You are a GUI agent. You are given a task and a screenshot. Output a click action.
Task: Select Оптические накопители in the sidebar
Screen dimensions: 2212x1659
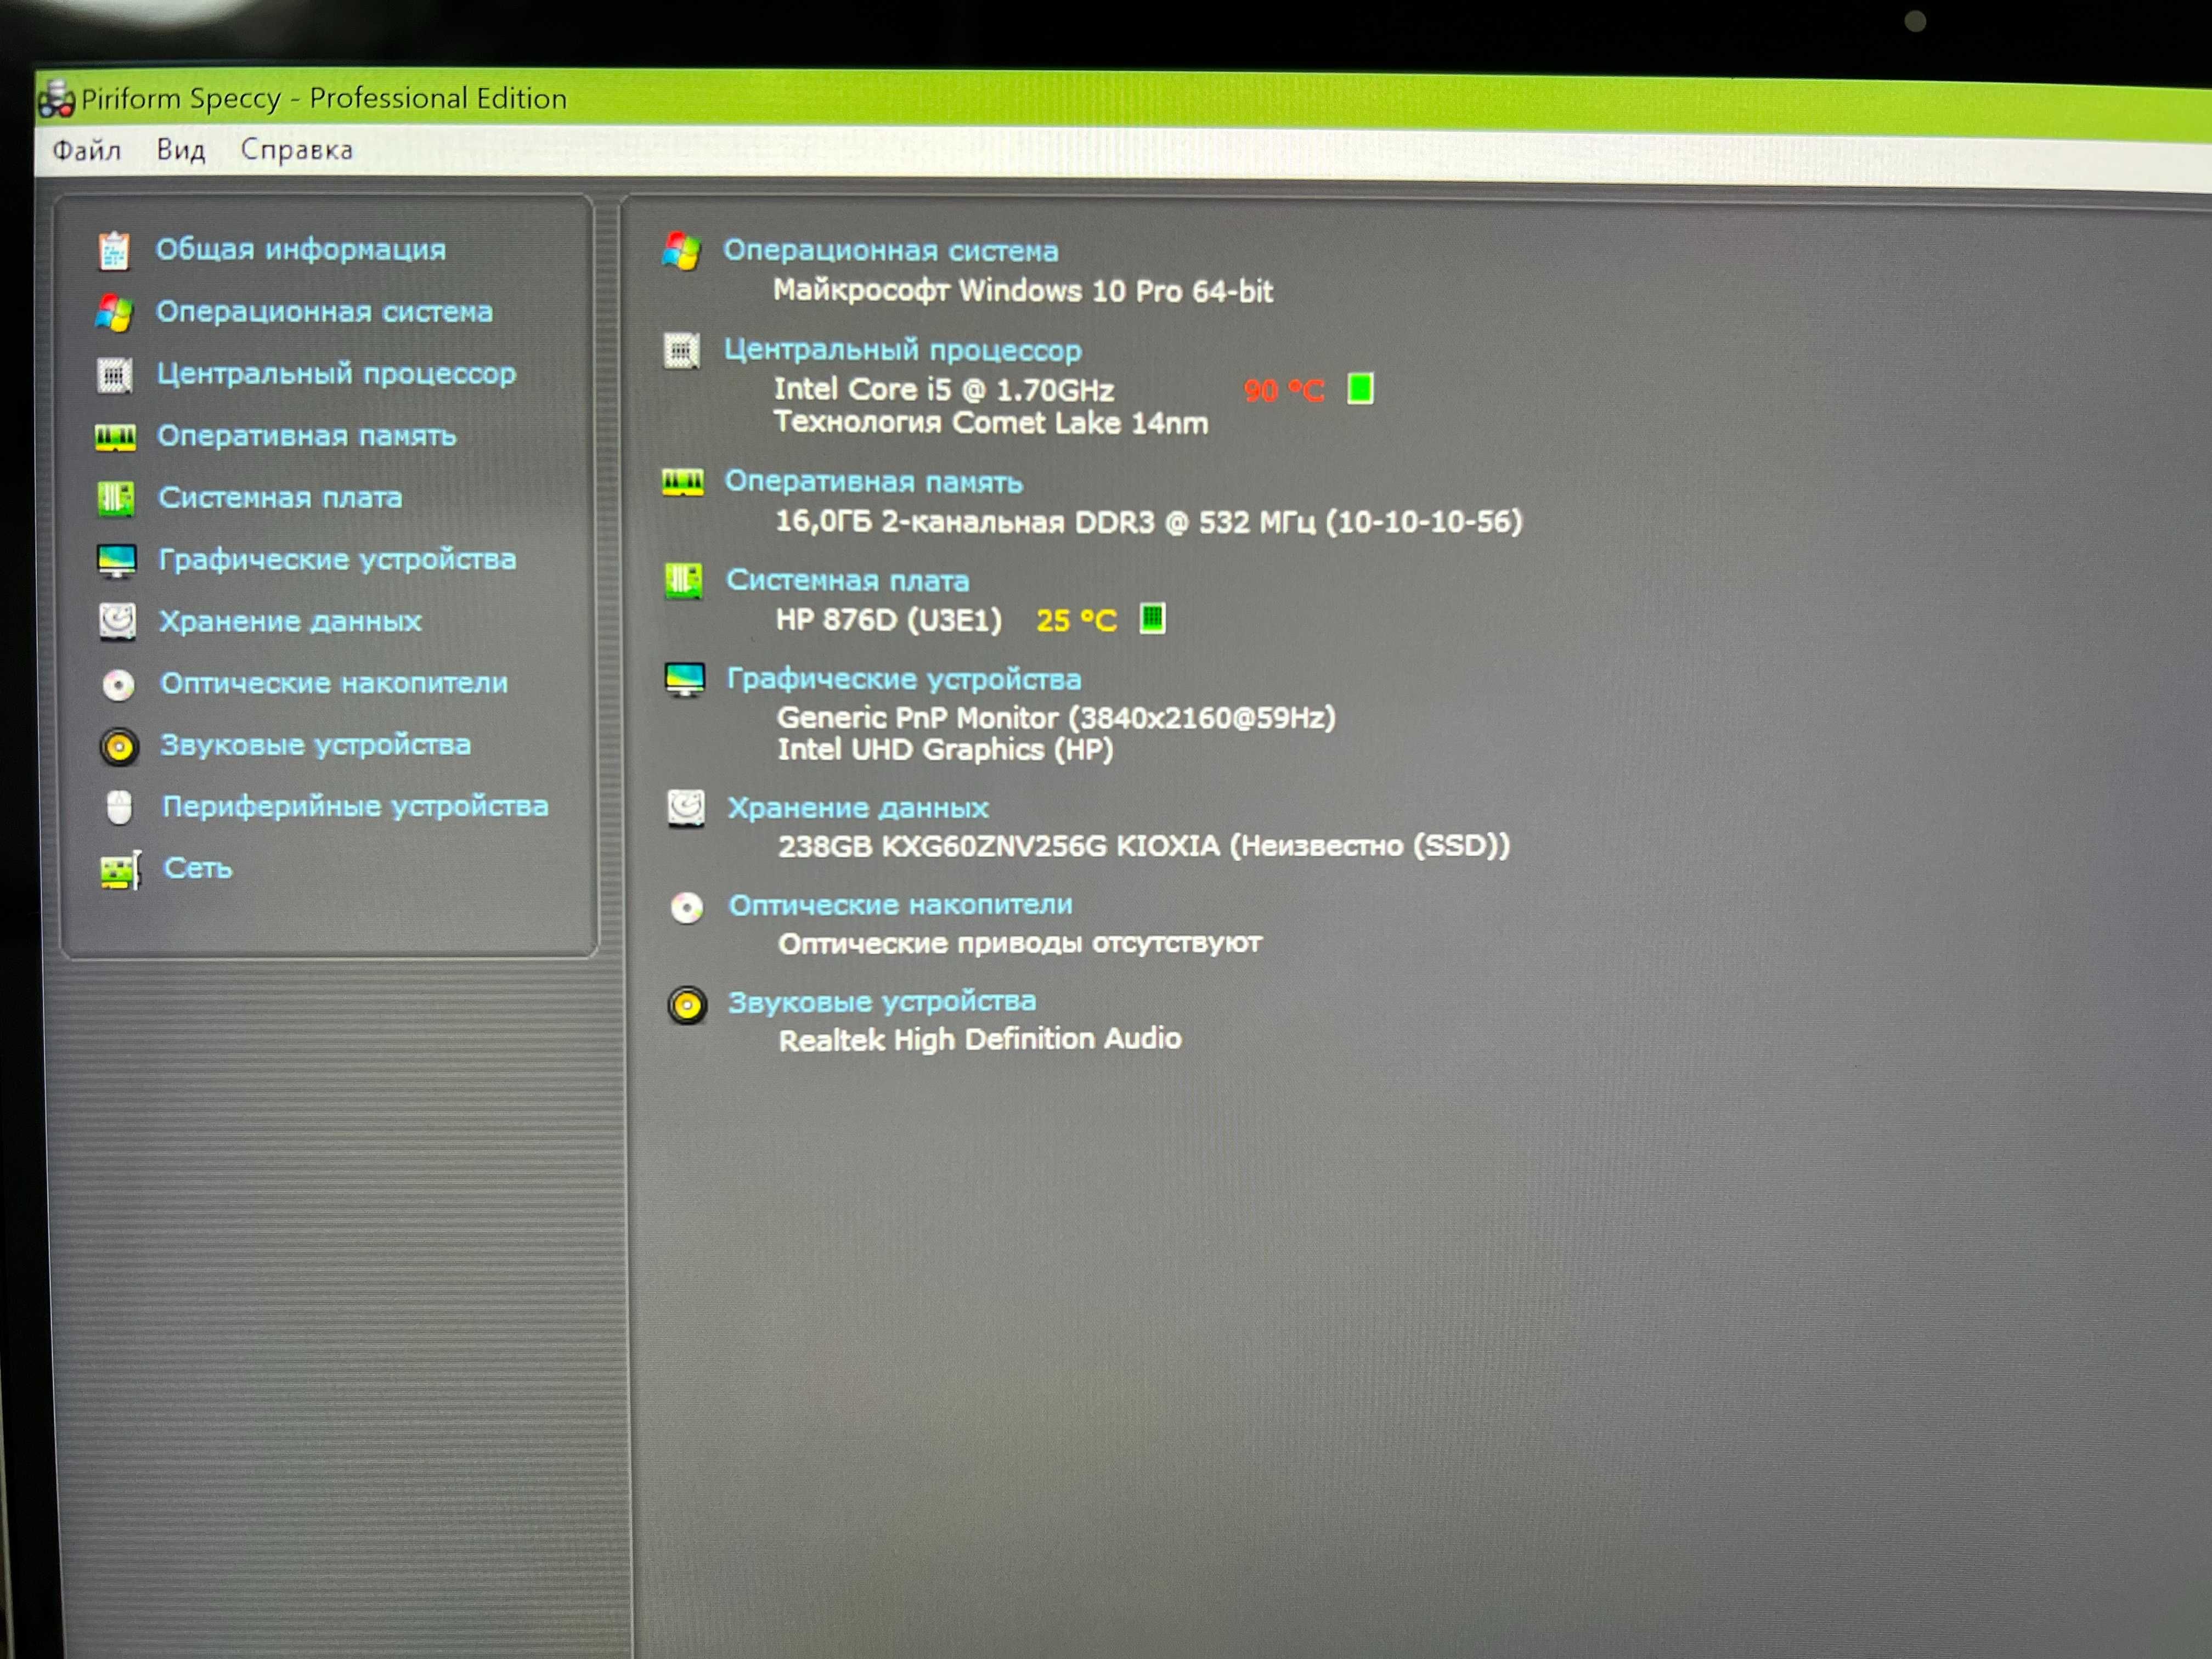coord(334,683)
